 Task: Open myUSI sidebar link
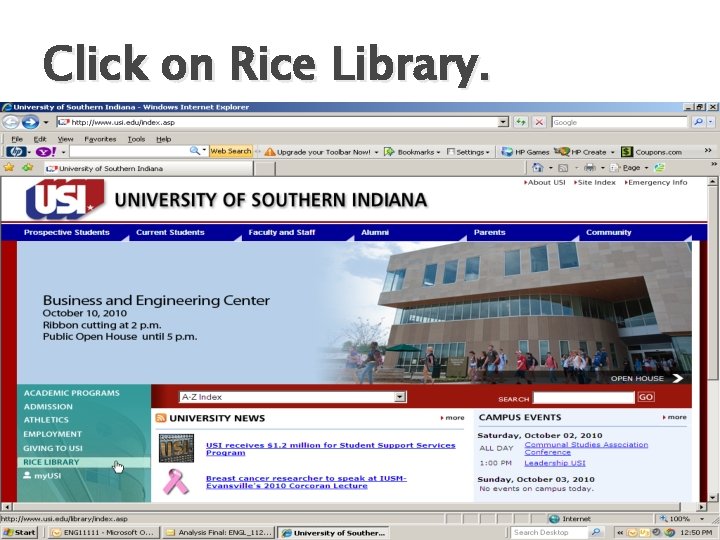(x=42, y=476)
